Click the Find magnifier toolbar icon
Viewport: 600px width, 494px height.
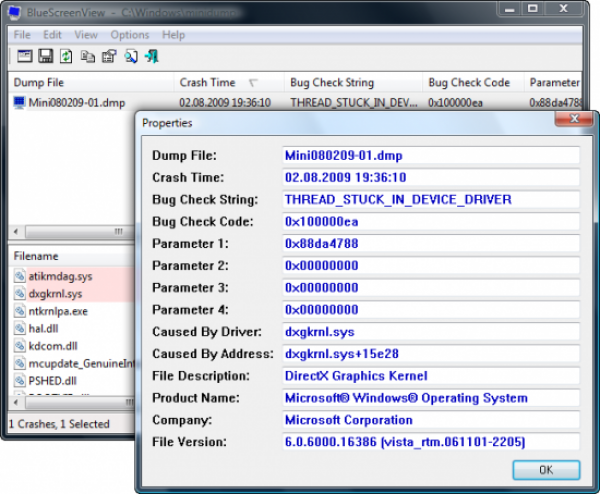pyautogui.click(x=130, y=55)
